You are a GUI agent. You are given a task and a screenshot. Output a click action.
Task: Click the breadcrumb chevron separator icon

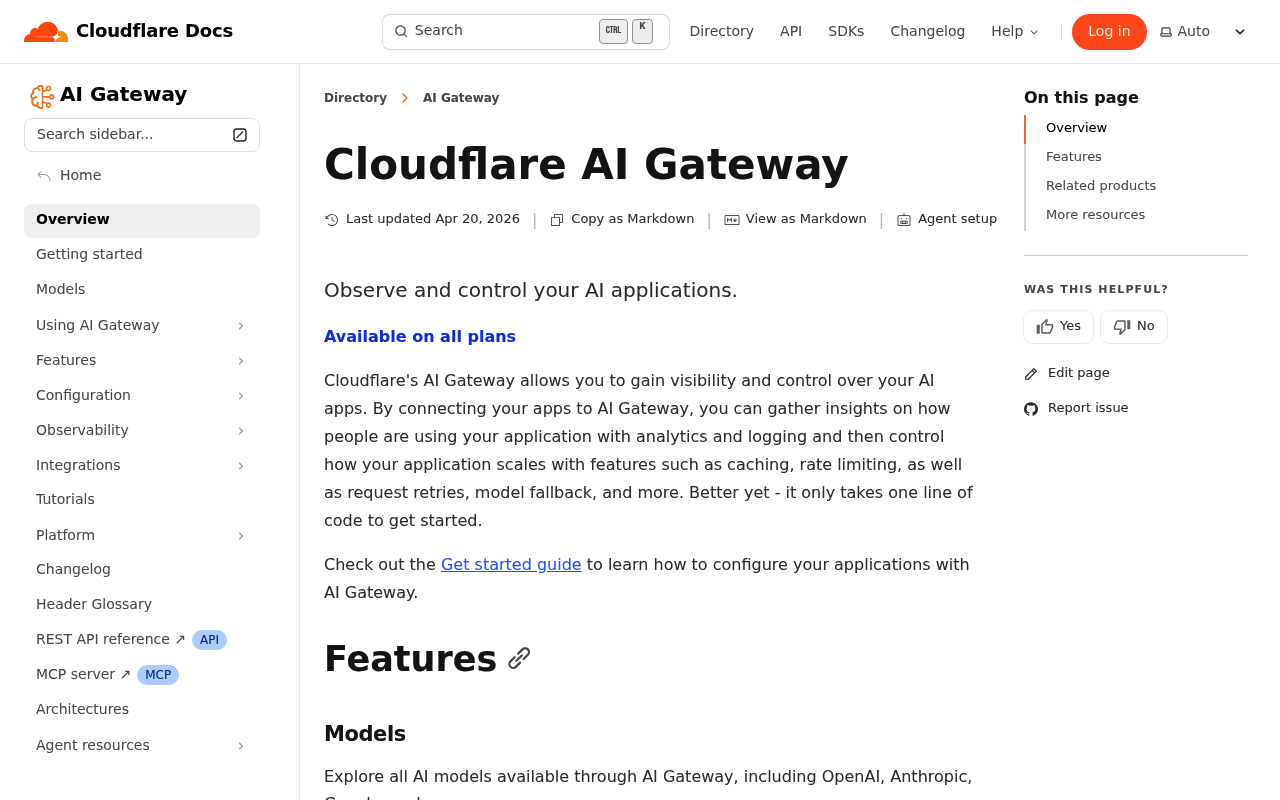point(405,98)
